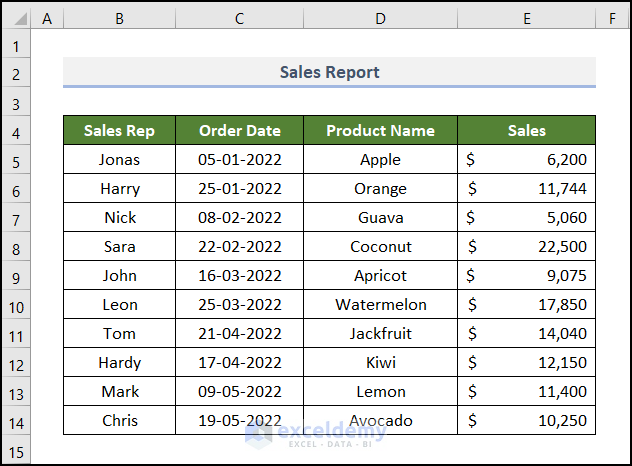Select Chris's sales value 10,250
This screenshot has width=632, height=466.
pos(526,421)
